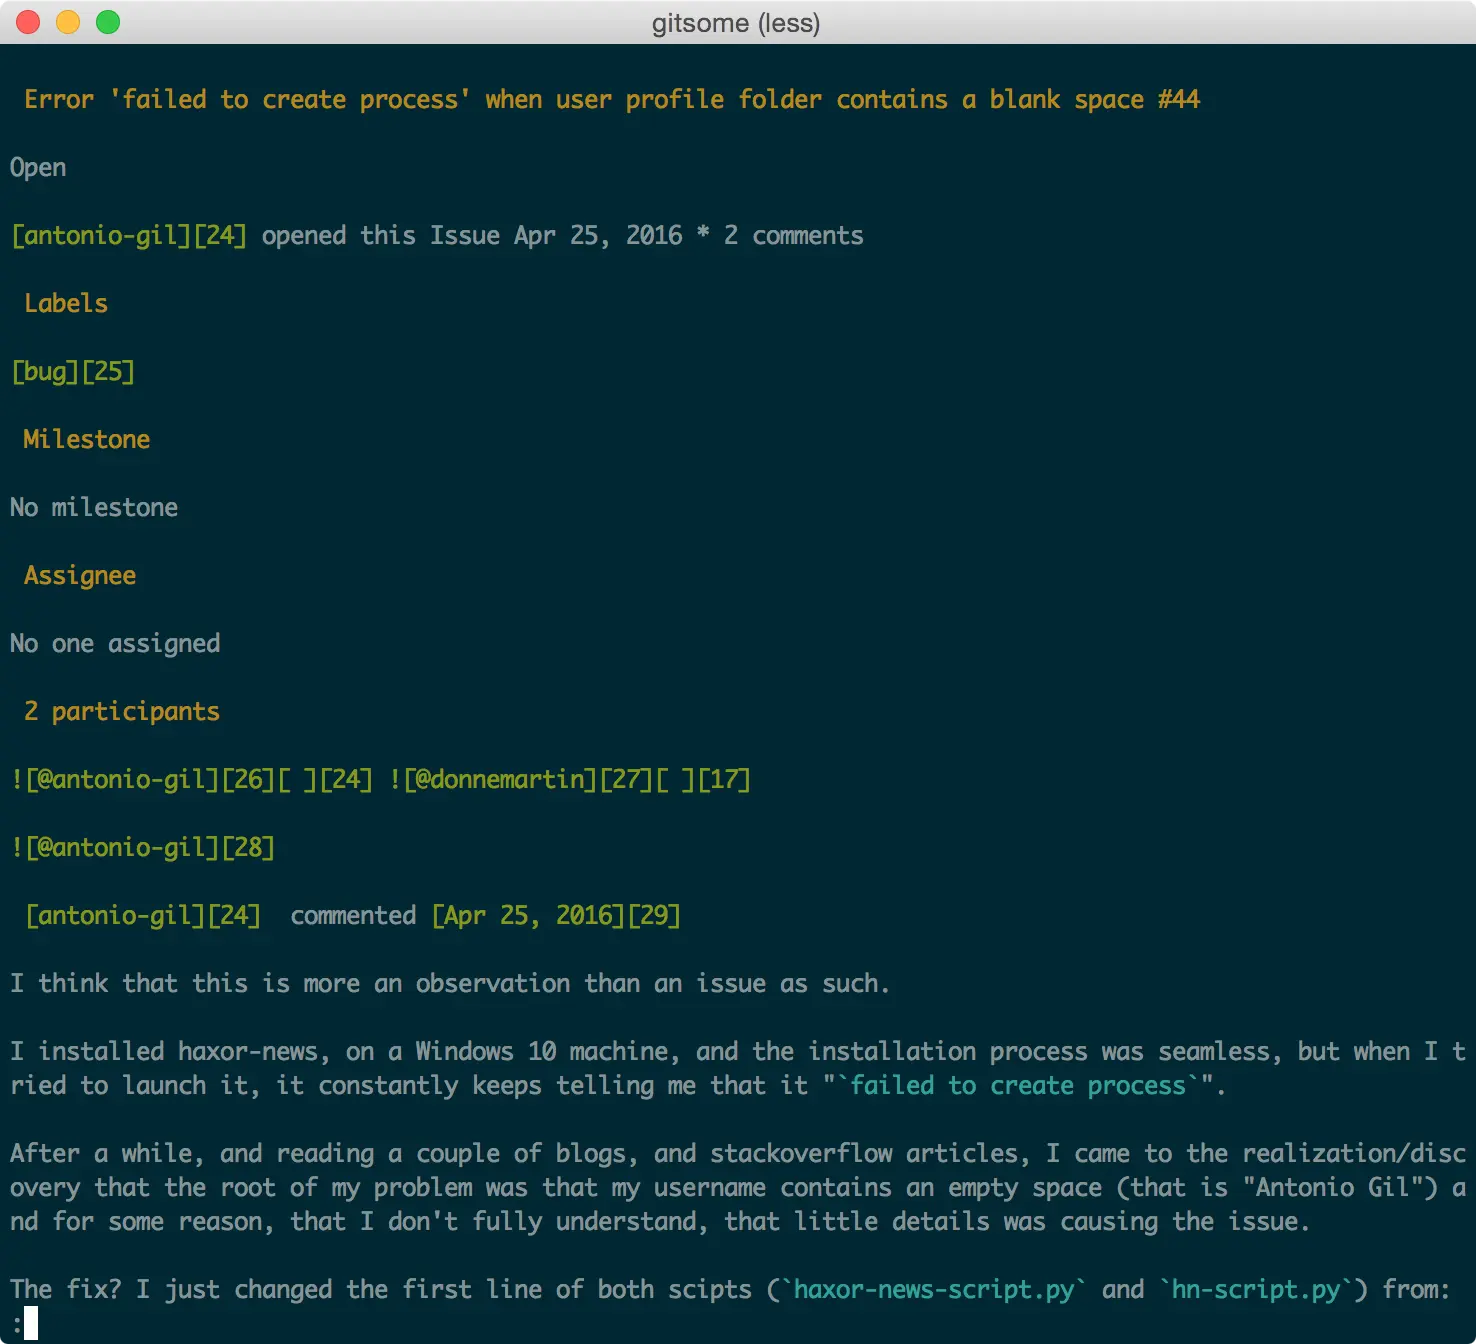Click the `haxor-news-script.py` file name
This screenshot has height=1344, width=1476.
pyautogui.click(x=934, y=1290)
